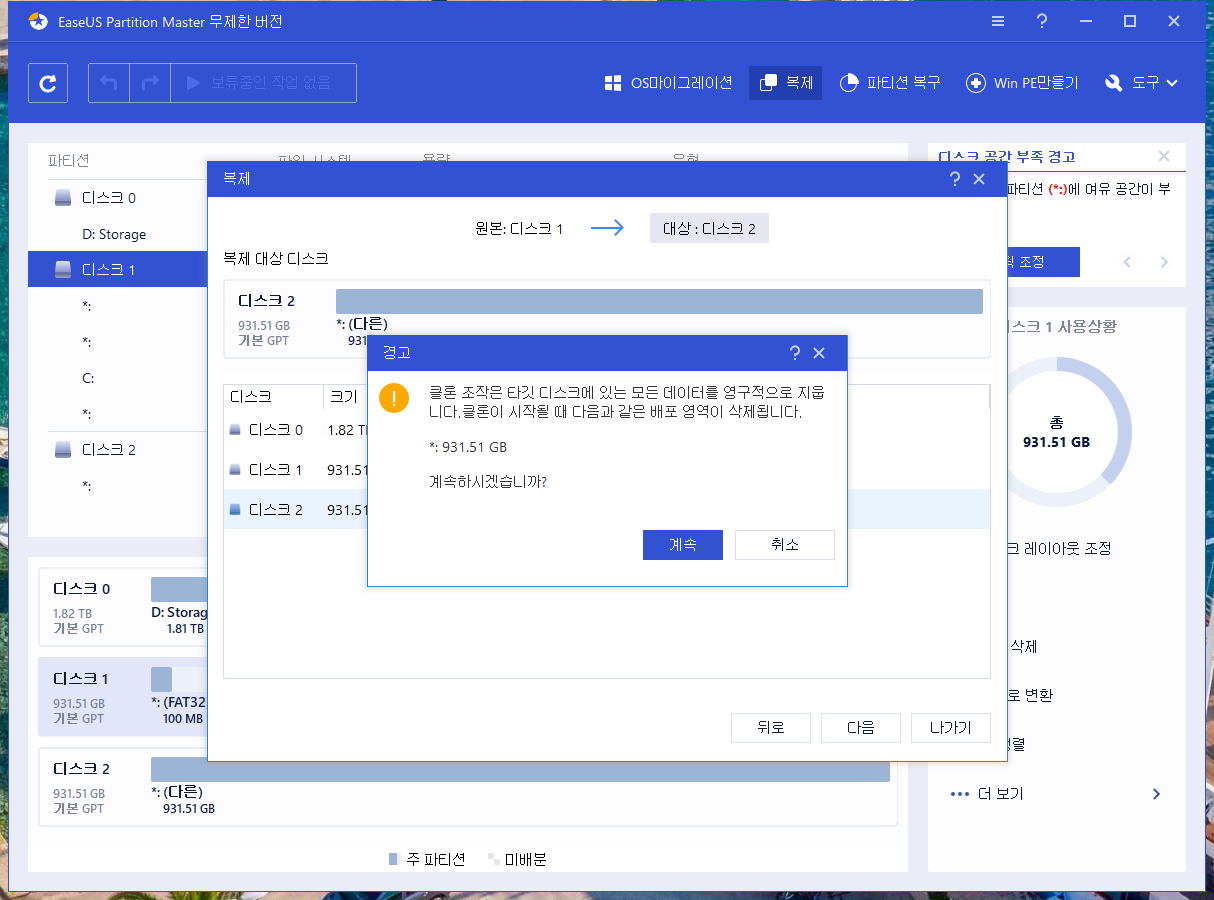Go to previous warning with left chevron
This screenshot has height=900, width=1214.
pyautogui.click(x=1127, y=262)
